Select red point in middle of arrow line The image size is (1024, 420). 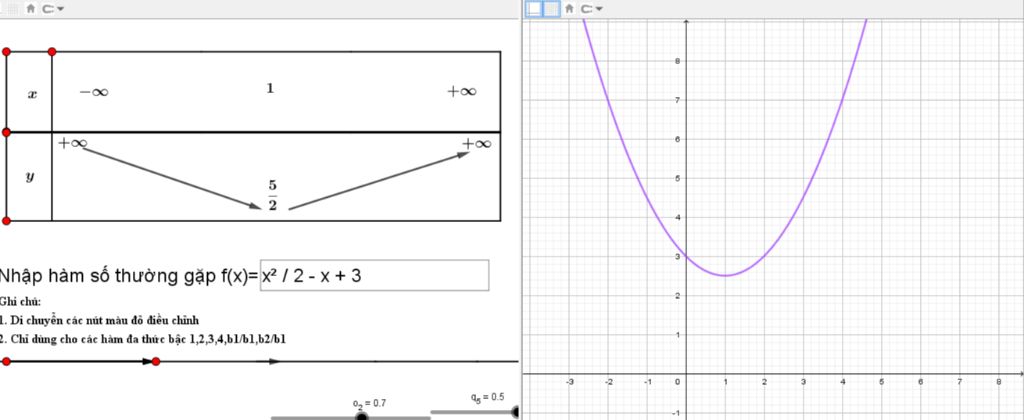pyautogui.click(x=155, y=361)
